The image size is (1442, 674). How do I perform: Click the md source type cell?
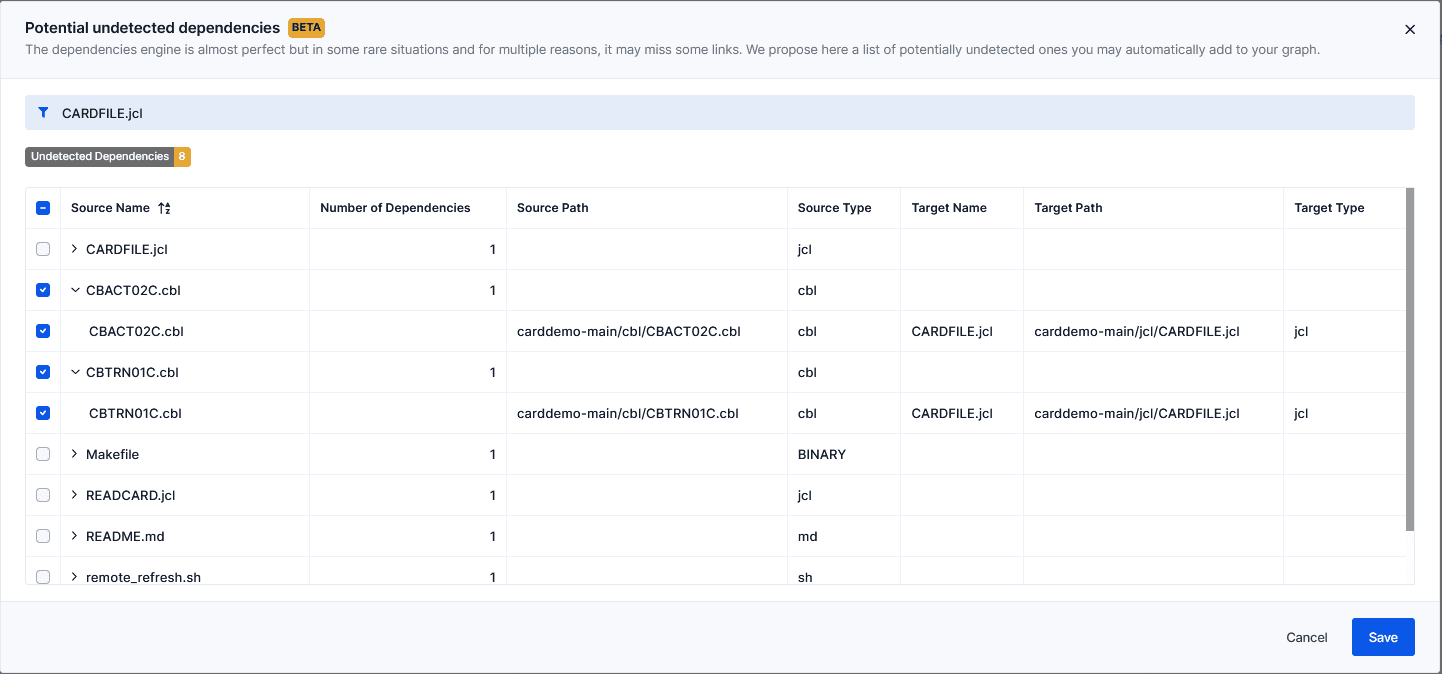(x=808, y=536)
